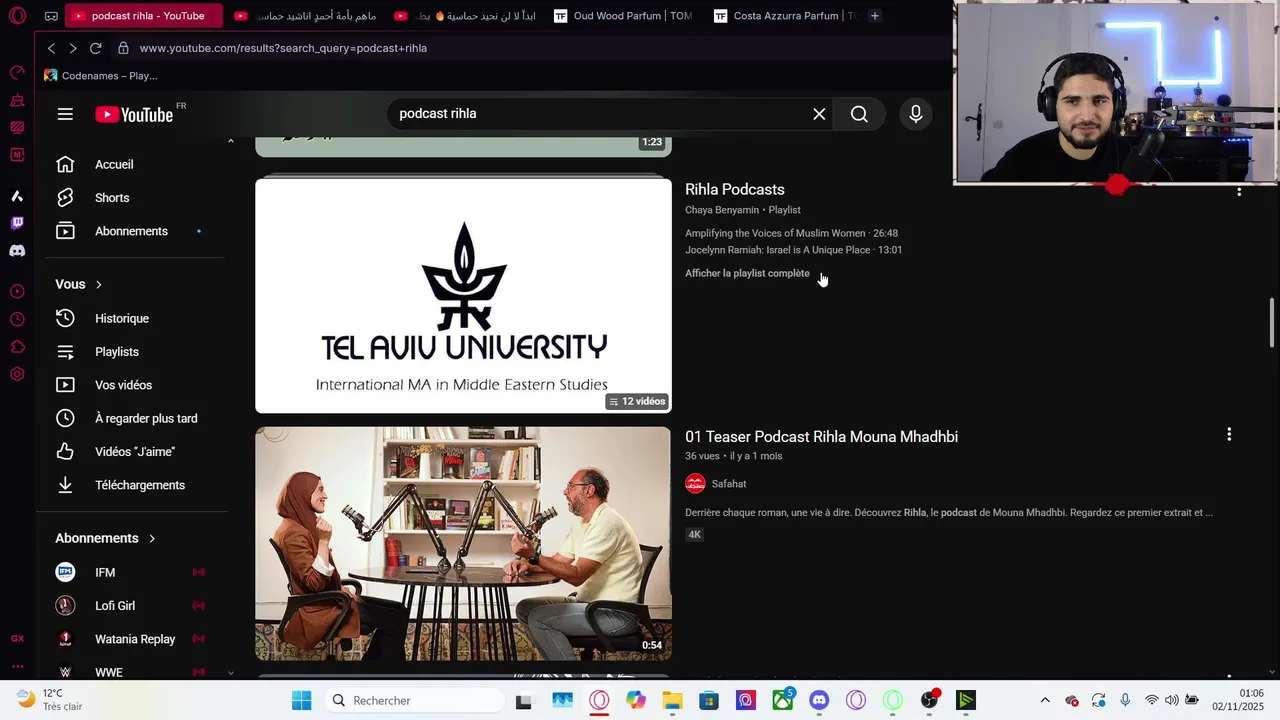The height and width of the screenshot is (720, 1280).
Task: Switch to the ماهم بأمة أحمد YouTube tab
Action: coord(305,16)
